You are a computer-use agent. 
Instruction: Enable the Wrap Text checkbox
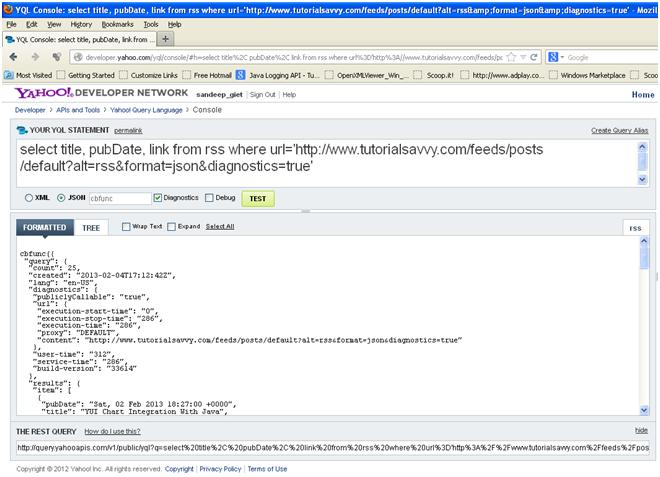pos(126,227)
